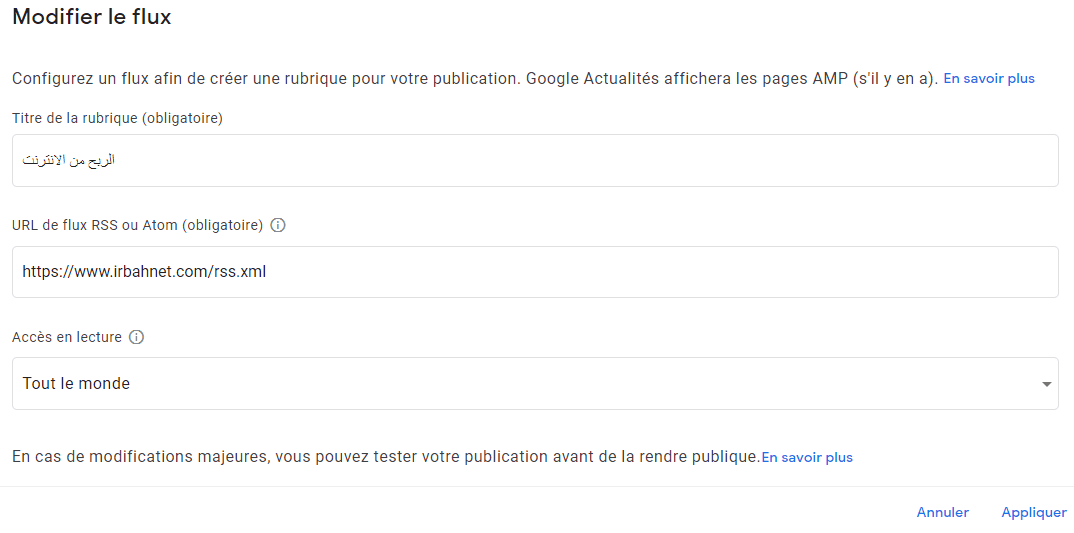Viewport: 1074px width, 533px height.
Task: Click "Google Actualités affichera les pages AMP" sentence
Action: coord(730,78)
